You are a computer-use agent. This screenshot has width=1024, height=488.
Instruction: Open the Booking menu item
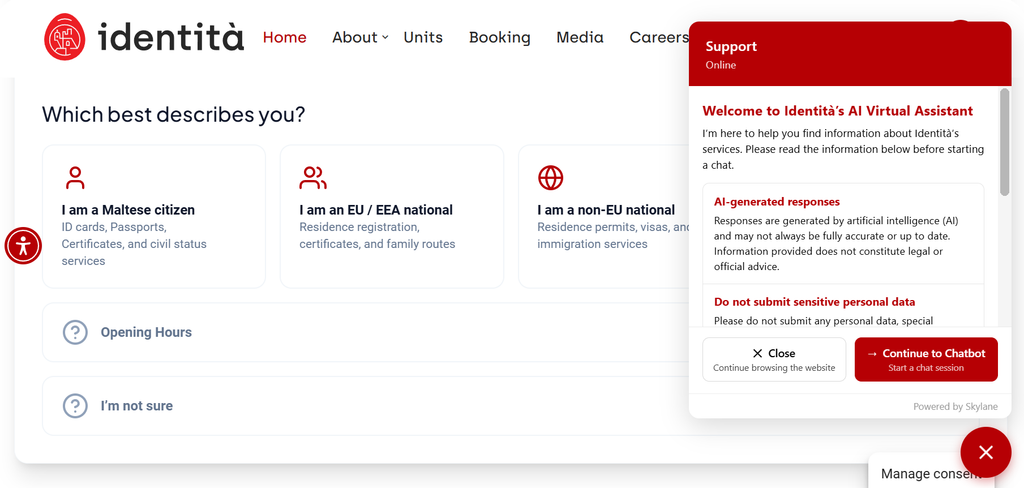[500, 37]
